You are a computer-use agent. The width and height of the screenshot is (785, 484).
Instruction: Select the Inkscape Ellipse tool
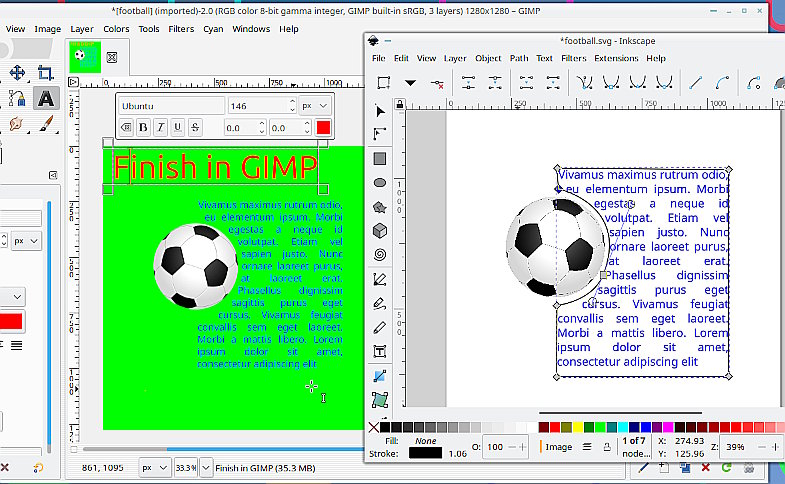click(x=380, y=183)
